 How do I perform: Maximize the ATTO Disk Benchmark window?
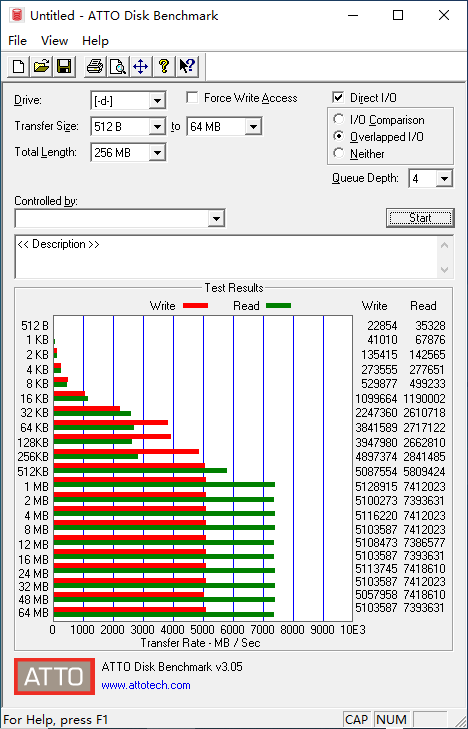pyautogui.click(x=398, y=15)
